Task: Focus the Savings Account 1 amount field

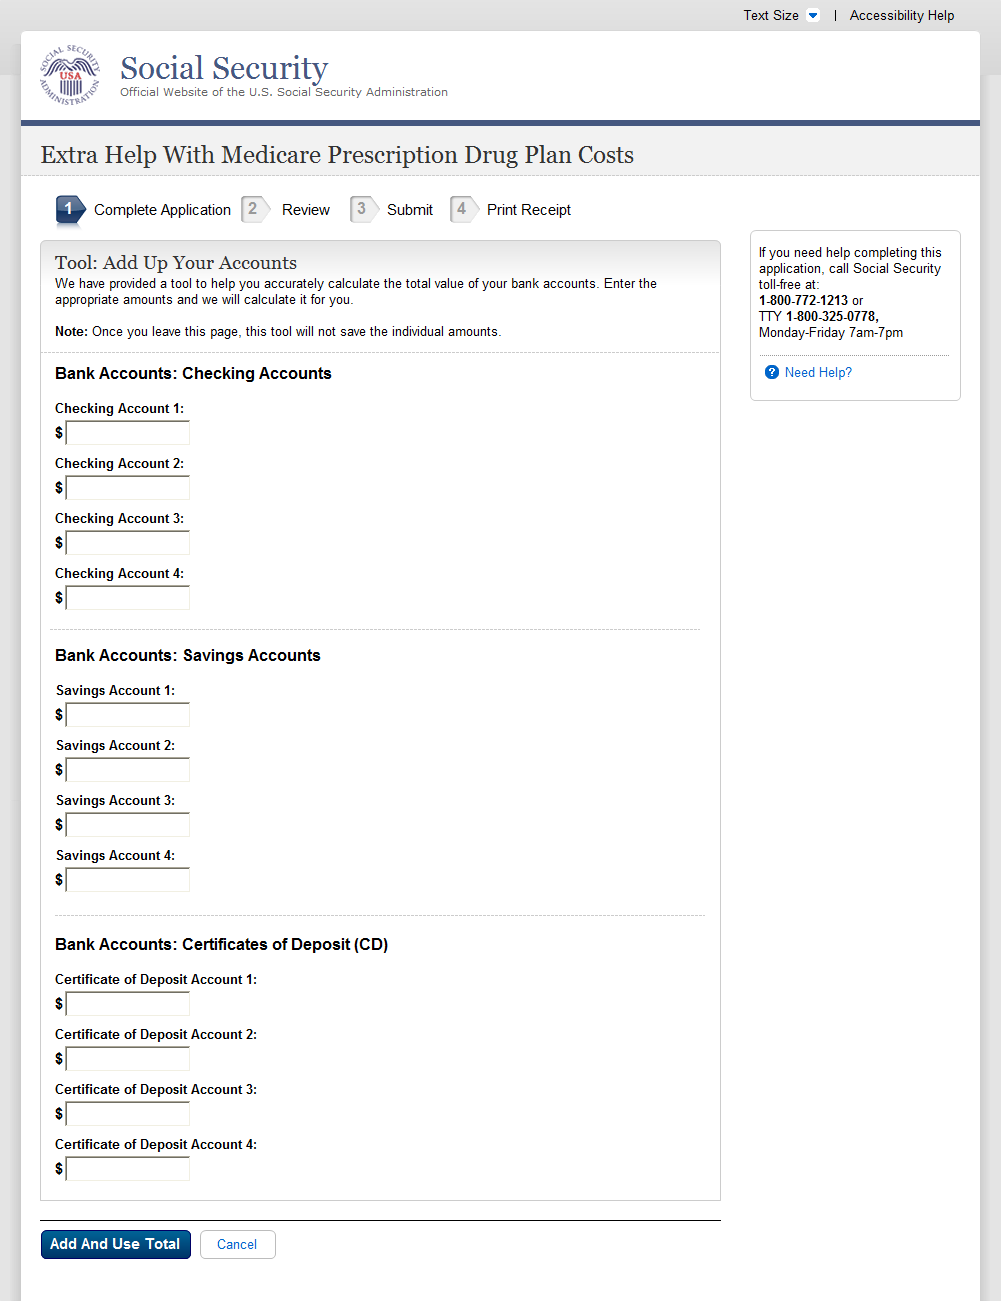Action: tap(128, 715)
